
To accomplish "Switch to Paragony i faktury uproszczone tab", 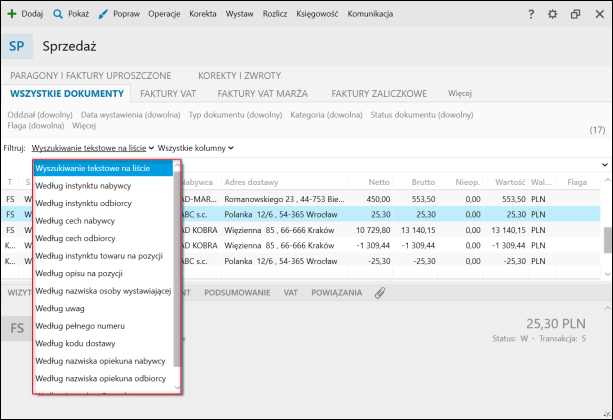I will 91,75.
